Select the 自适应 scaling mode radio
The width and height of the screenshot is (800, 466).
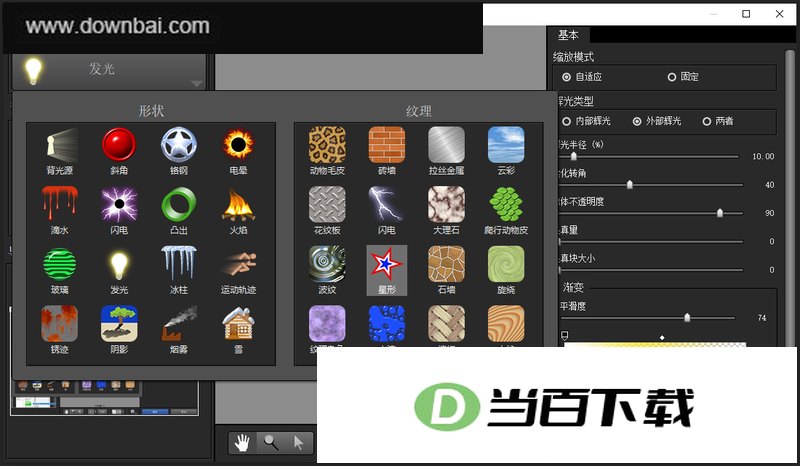[582, 77]
